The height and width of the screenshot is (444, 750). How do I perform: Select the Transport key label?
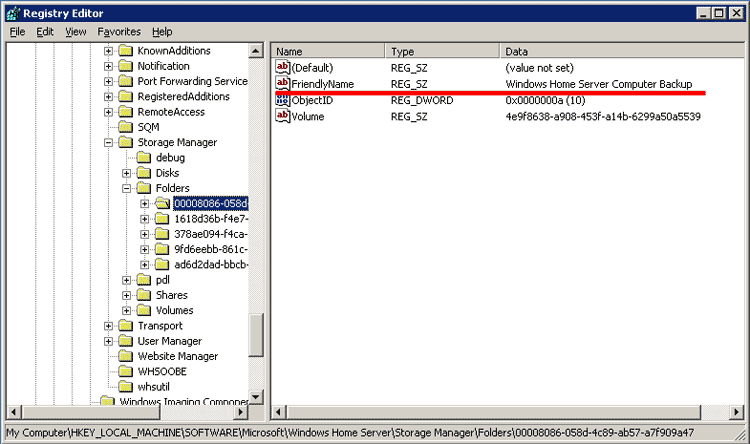click(160, 326)
